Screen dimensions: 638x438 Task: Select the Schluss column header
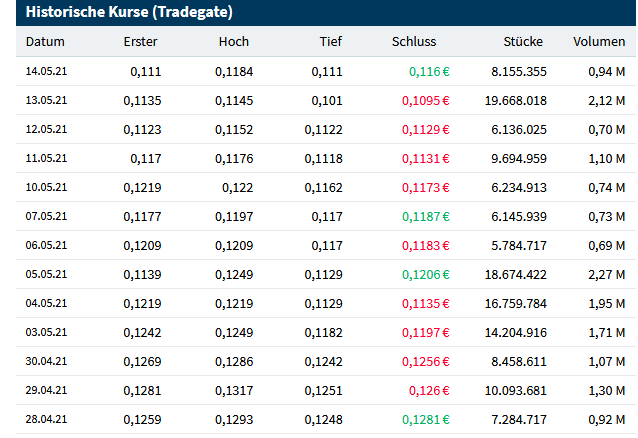coord(414,42)
